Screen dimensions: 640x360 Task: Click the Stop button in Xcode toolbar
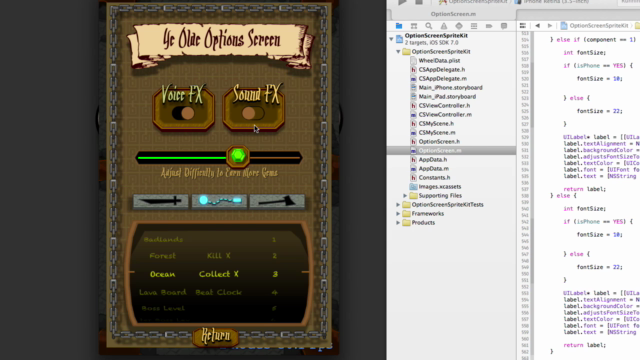coord(419,2)
